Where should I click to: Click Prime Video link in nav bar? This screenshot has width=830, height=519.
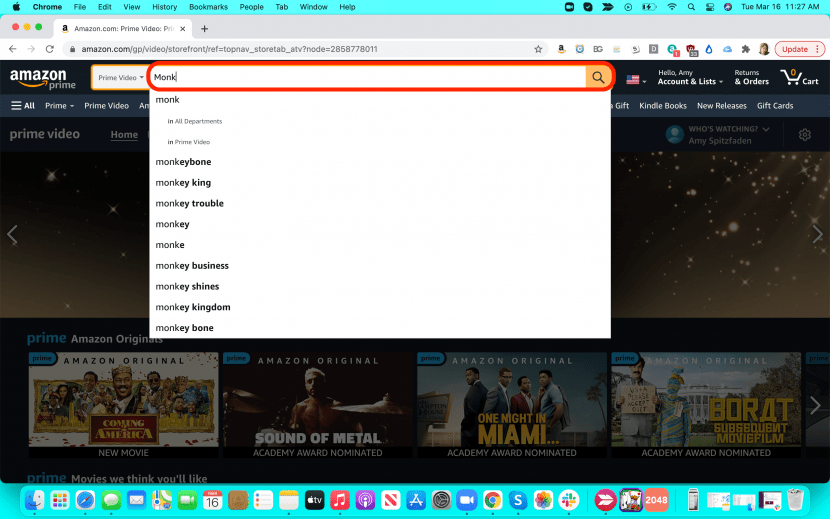106,106
